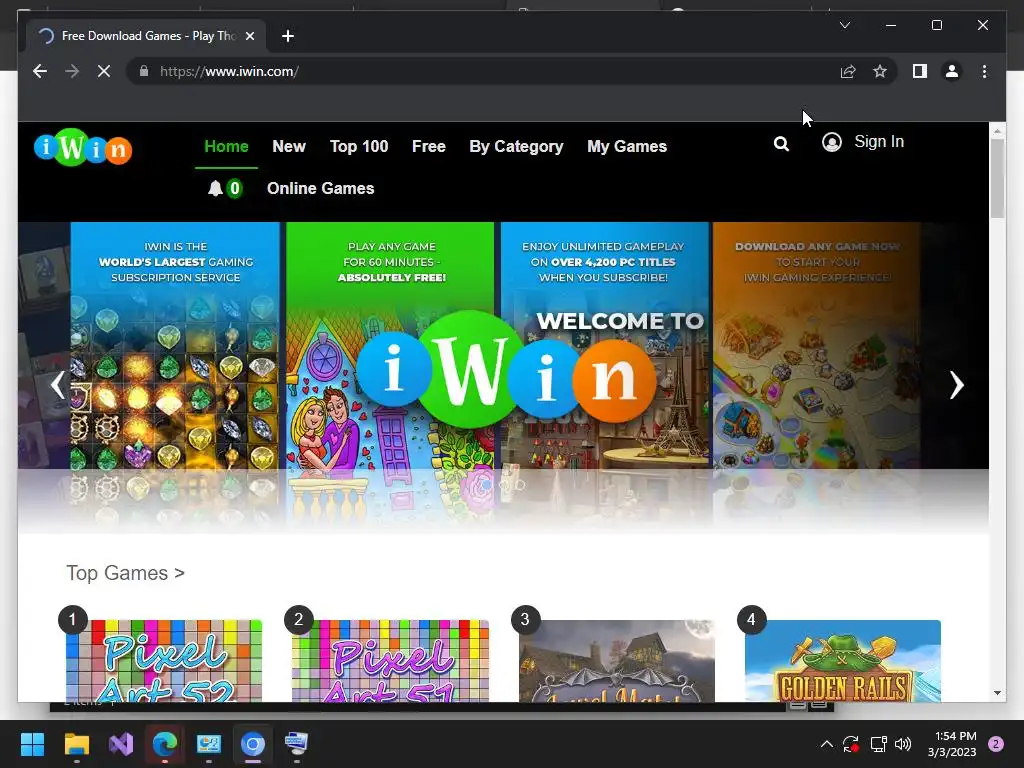Image resolution: width=1024 pixels, height=768 pixels.
Task: Show the next carousel slide
Action: (x=956, y=385)
